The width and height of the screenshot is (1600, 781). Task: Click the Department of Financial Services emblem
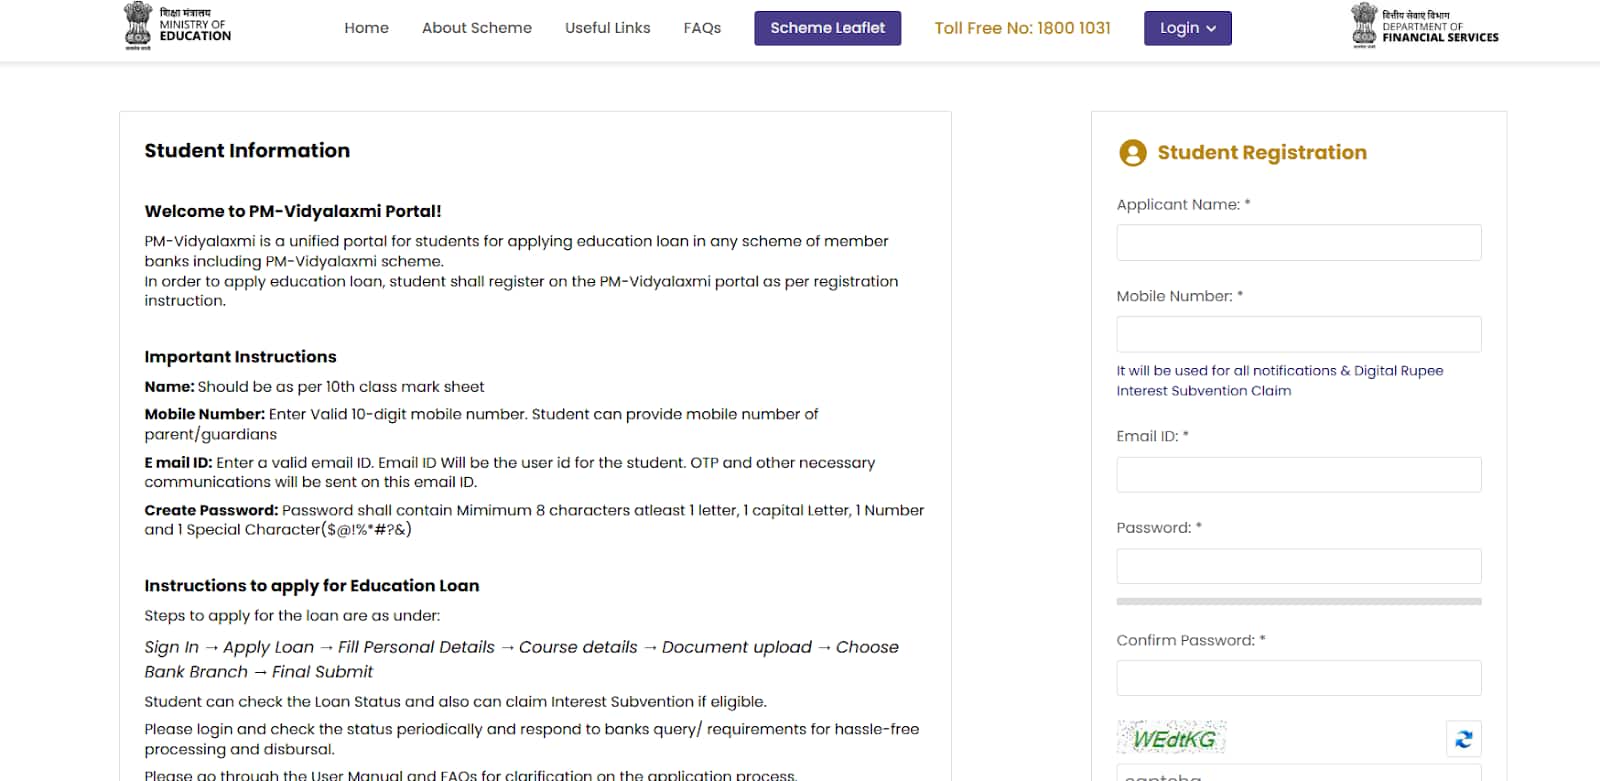[1364, 26]
